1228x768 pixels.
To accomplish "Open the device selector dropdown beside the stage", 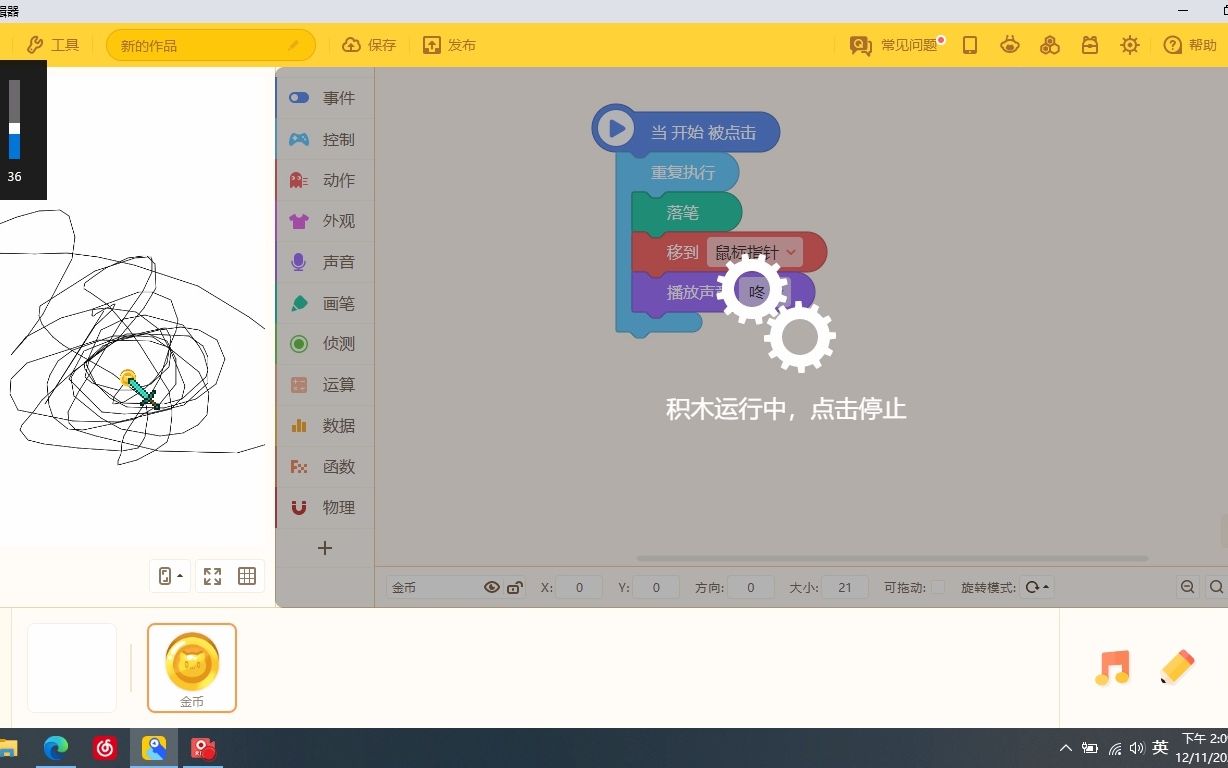I will (x=169, y=576).
